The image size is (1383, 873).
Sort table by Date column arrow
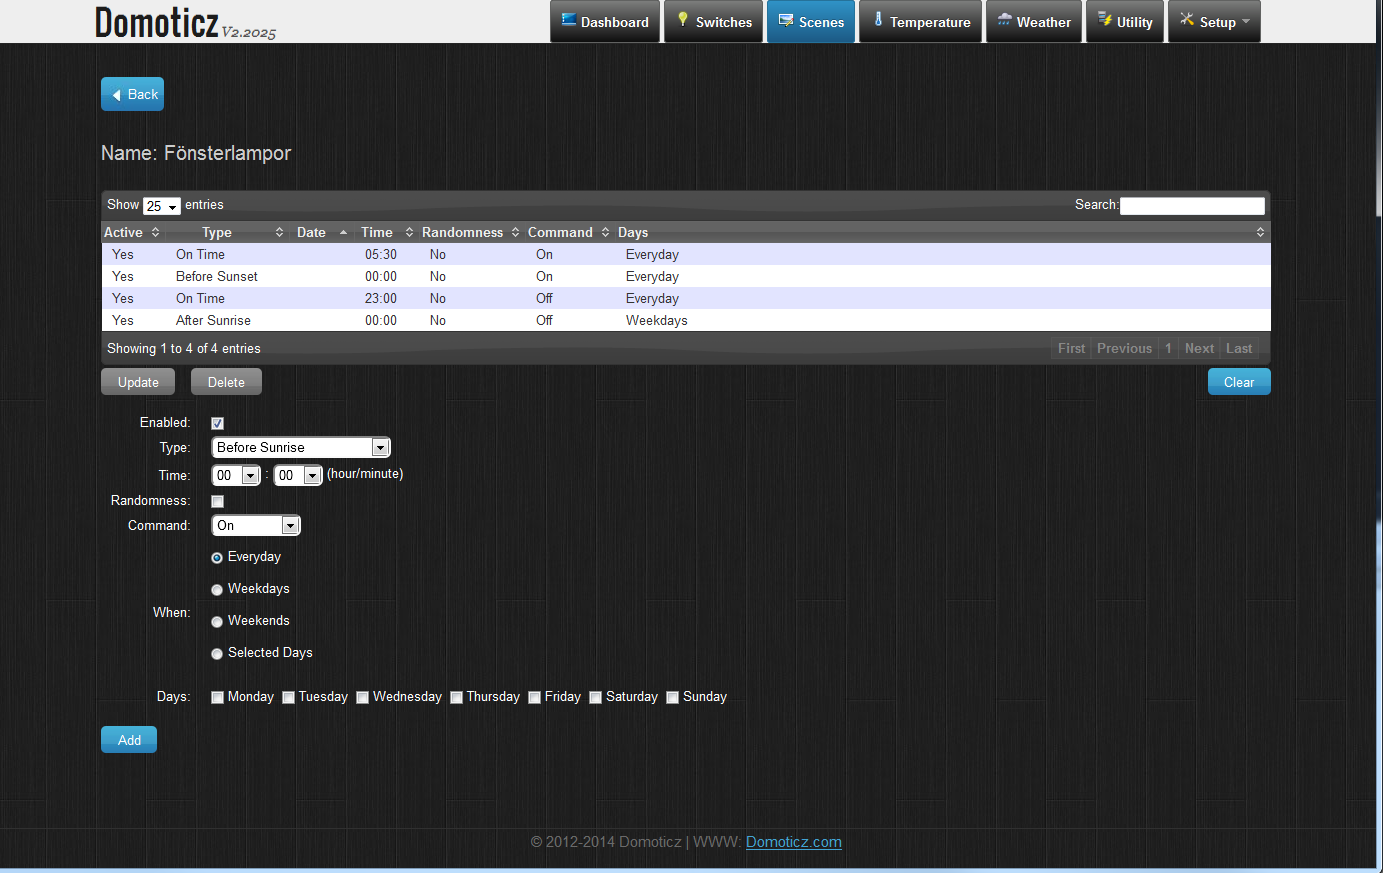[343, 233]
